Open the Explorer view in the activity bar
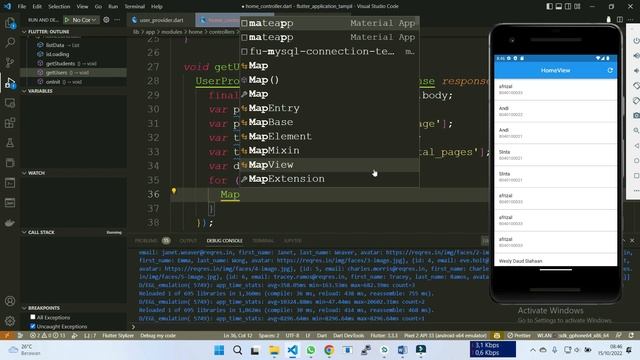This screenshot has width=640, height=360. point(10,23)
